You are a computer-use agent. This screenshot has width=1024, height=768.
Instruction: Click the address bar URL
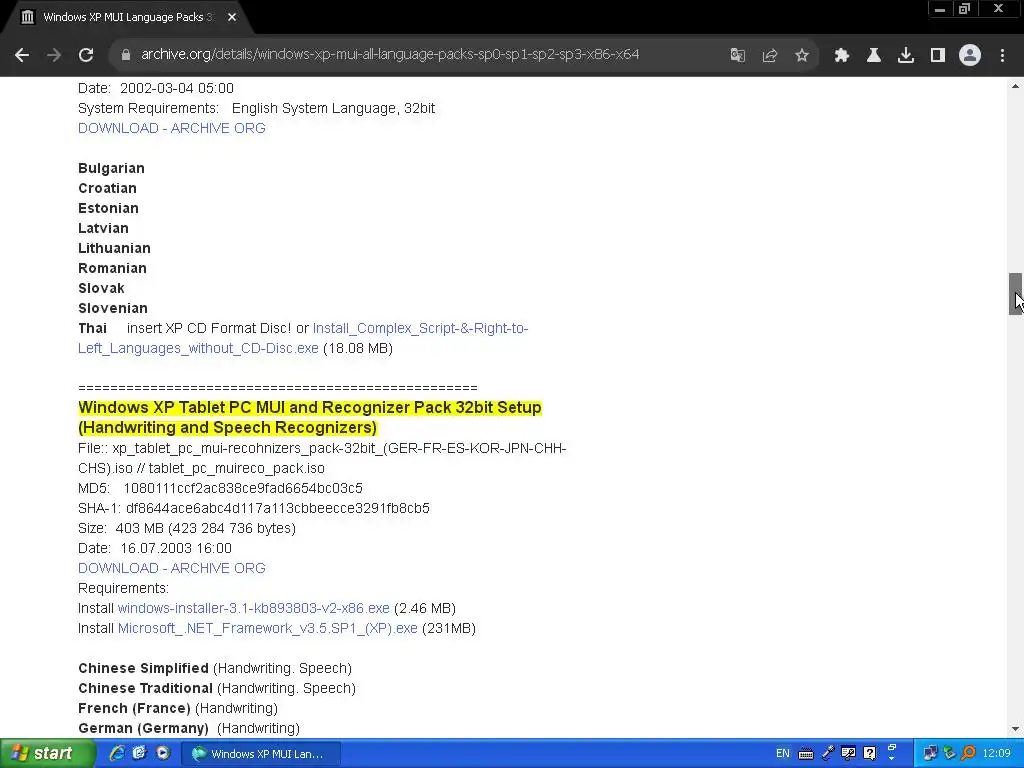click(390, 54)
